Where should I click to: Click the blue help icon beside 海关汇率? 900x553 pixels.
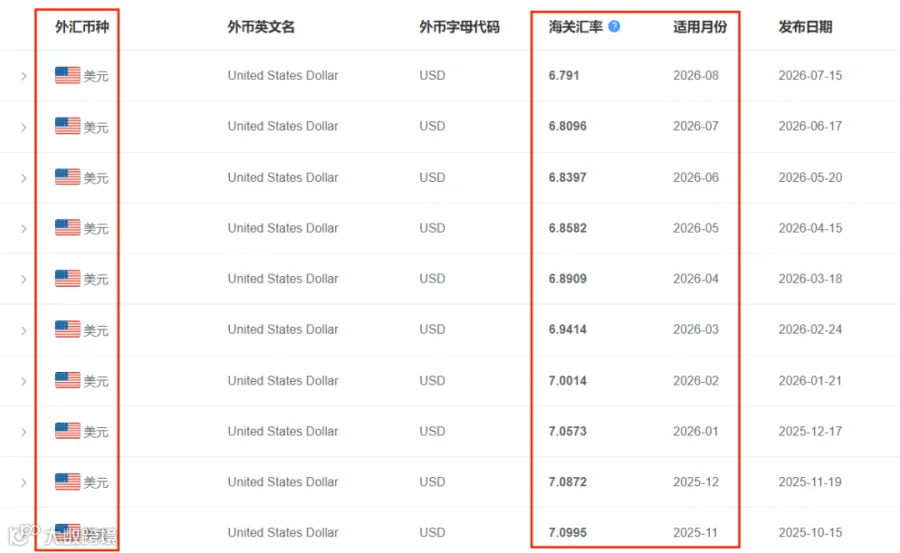click(614, 26)
